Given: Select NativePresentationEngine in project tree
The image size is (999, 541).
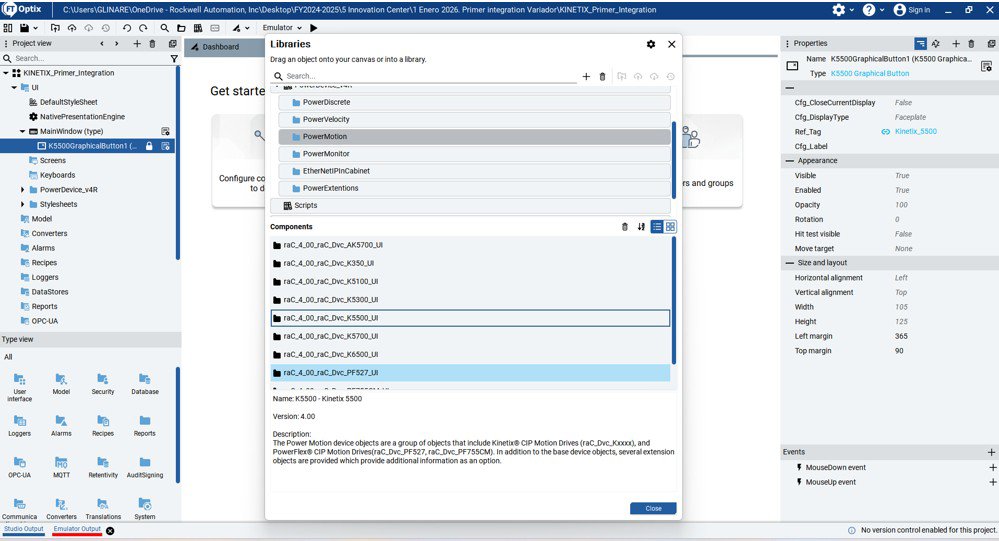Looking at the screenshot, I should pyautogui.click(x=82, y=117).
